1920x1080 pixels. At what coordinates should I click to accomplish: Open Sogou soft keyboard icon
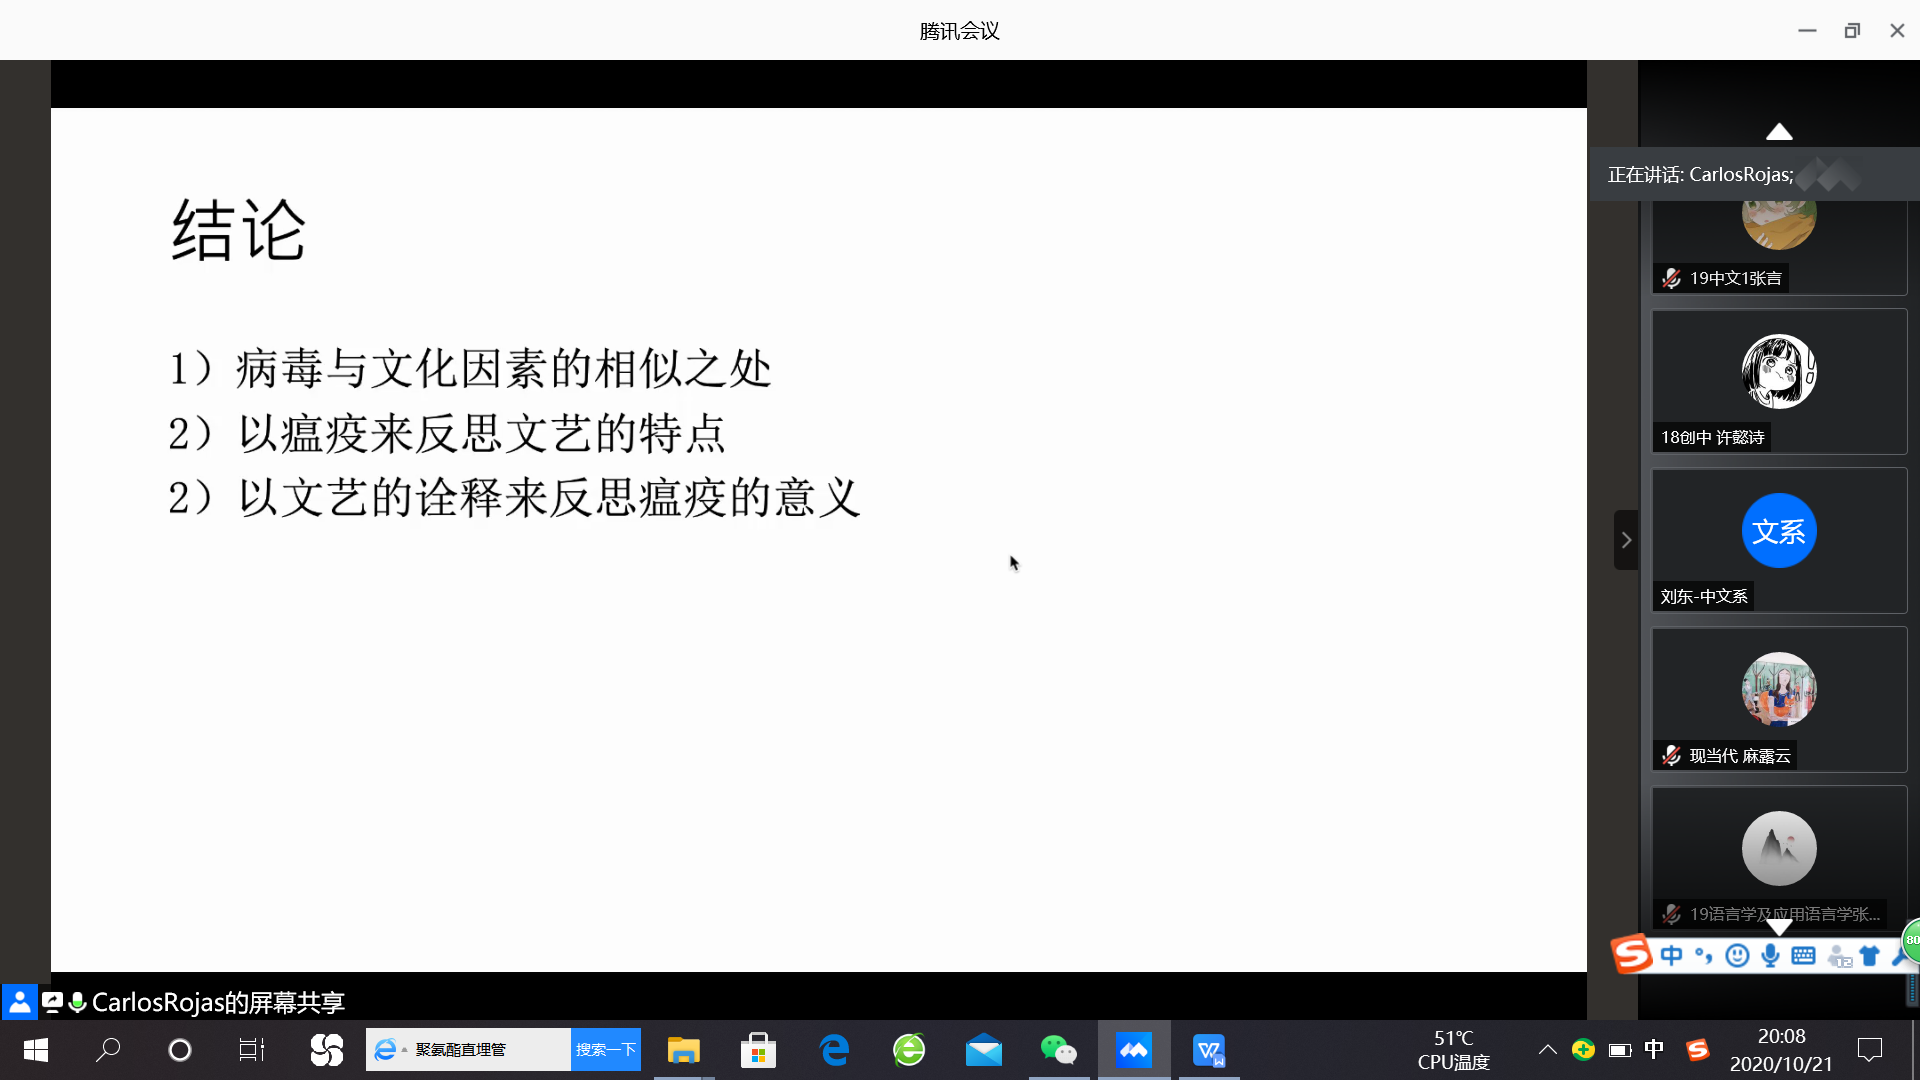coord(1803,956)
